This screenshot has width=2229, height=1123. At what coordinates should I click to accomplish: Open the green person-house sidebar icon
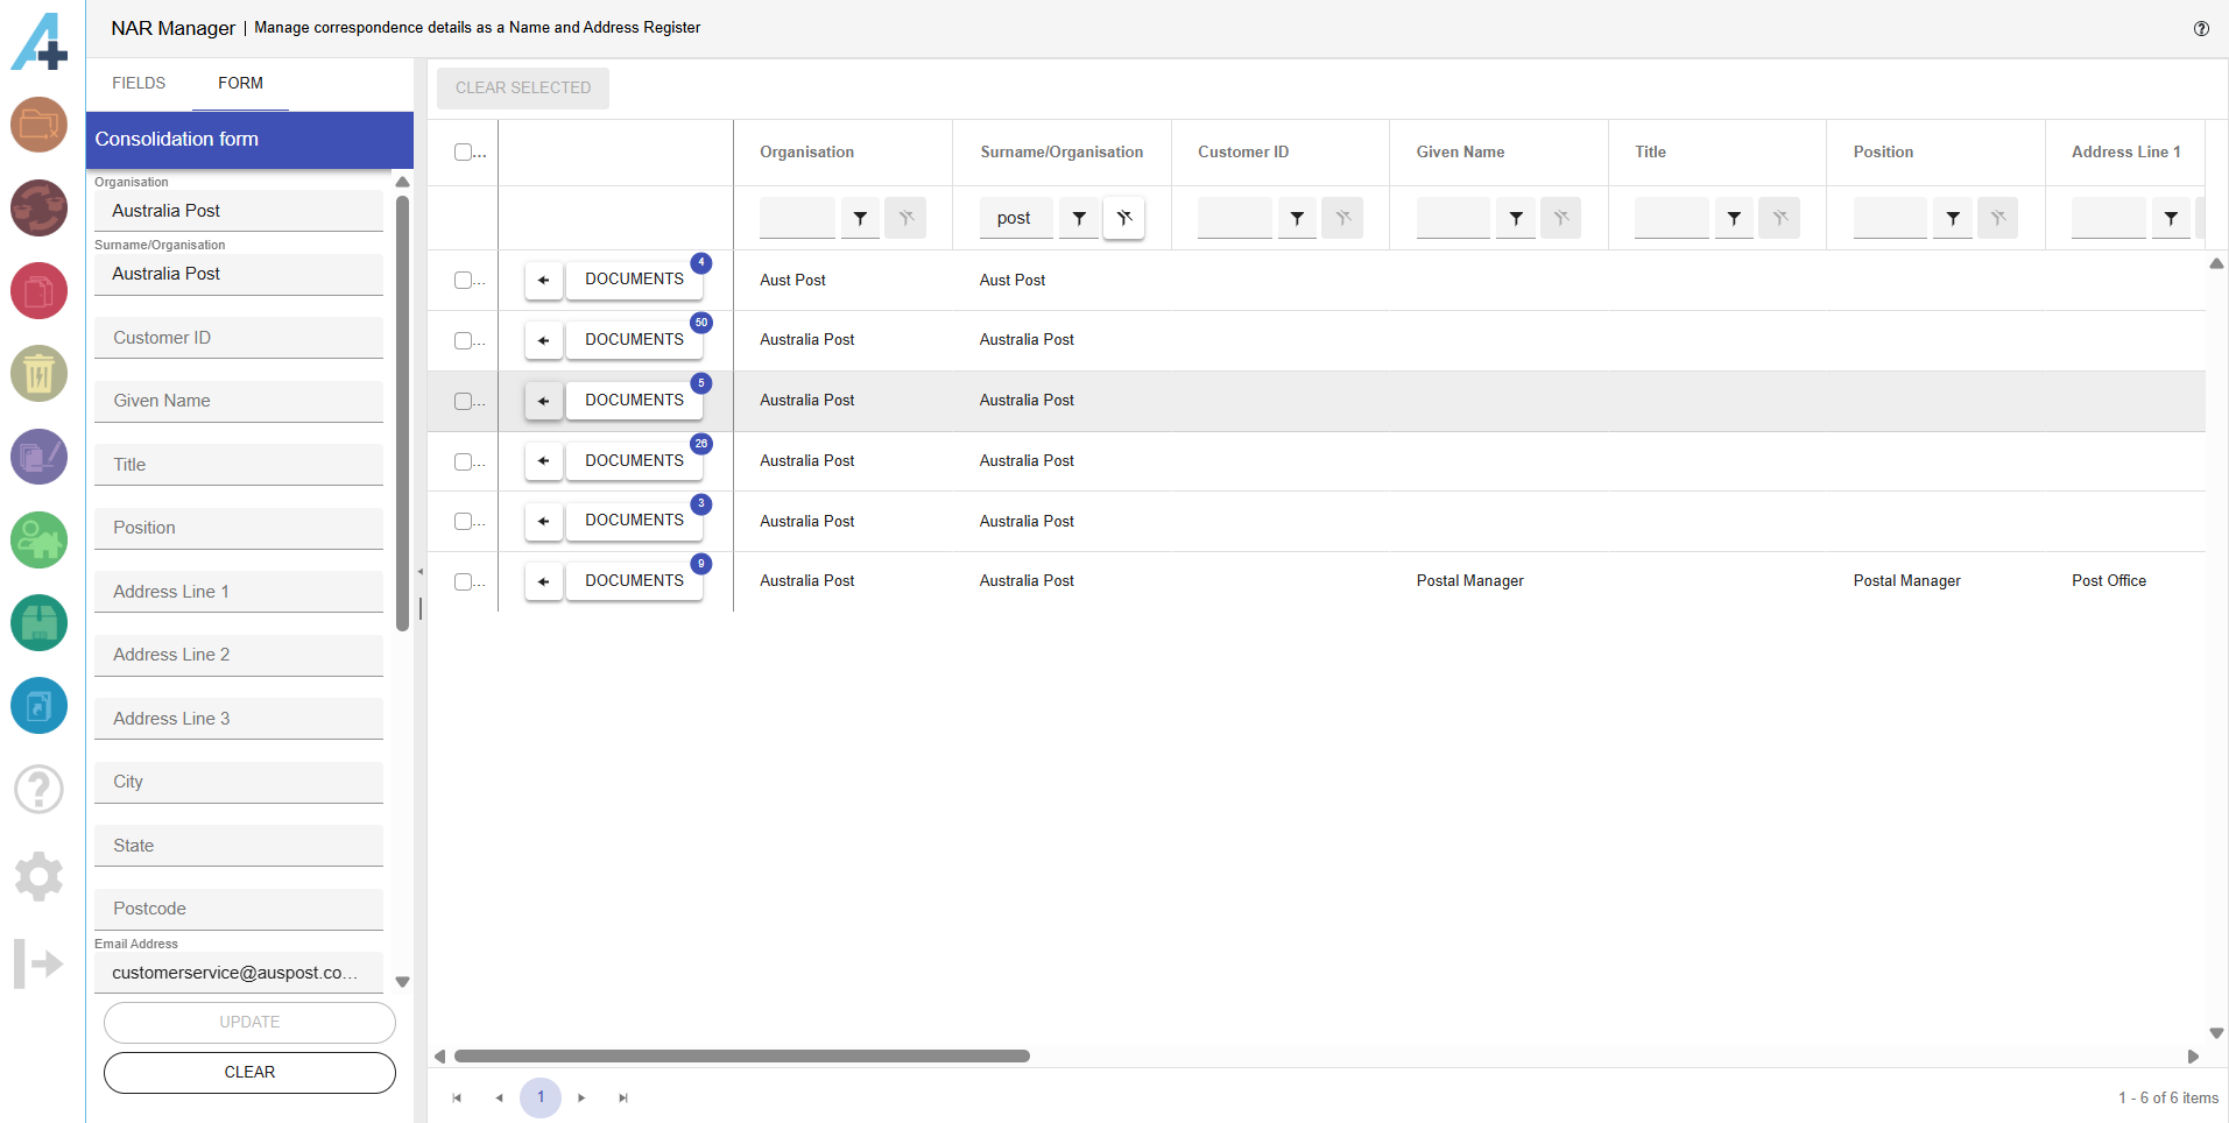[x=39, y=541]
